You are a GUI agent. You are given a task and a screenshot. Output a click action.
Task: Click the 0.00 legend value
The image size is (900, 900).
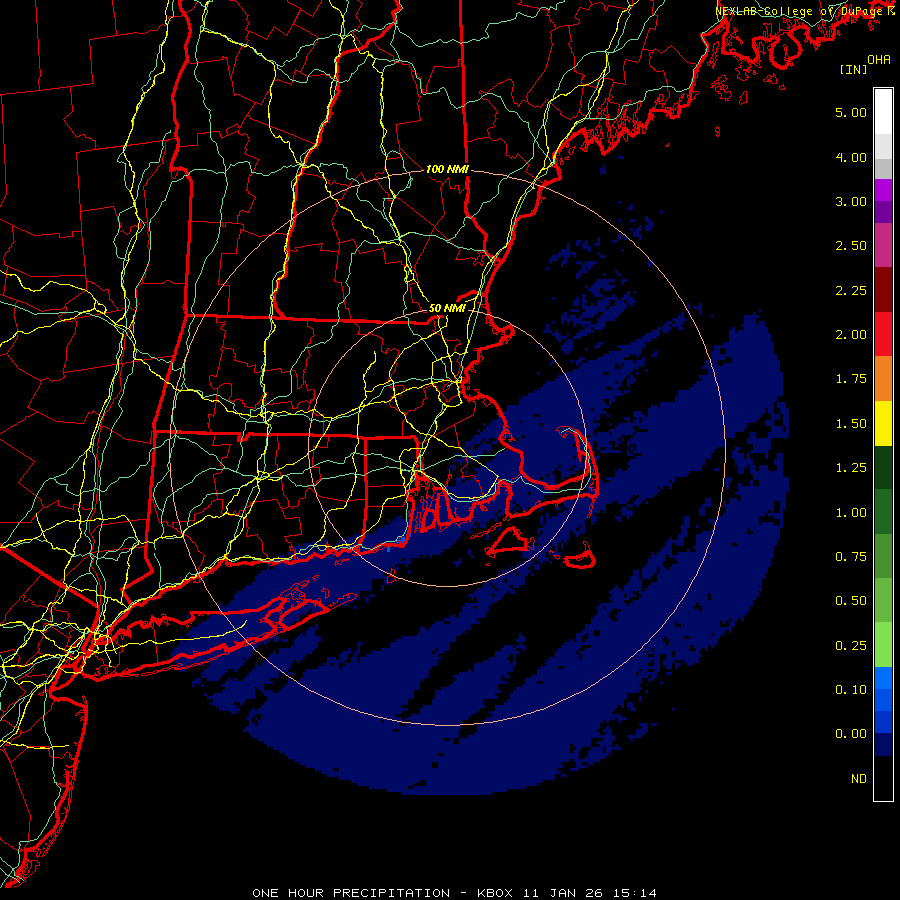[851, 734]
